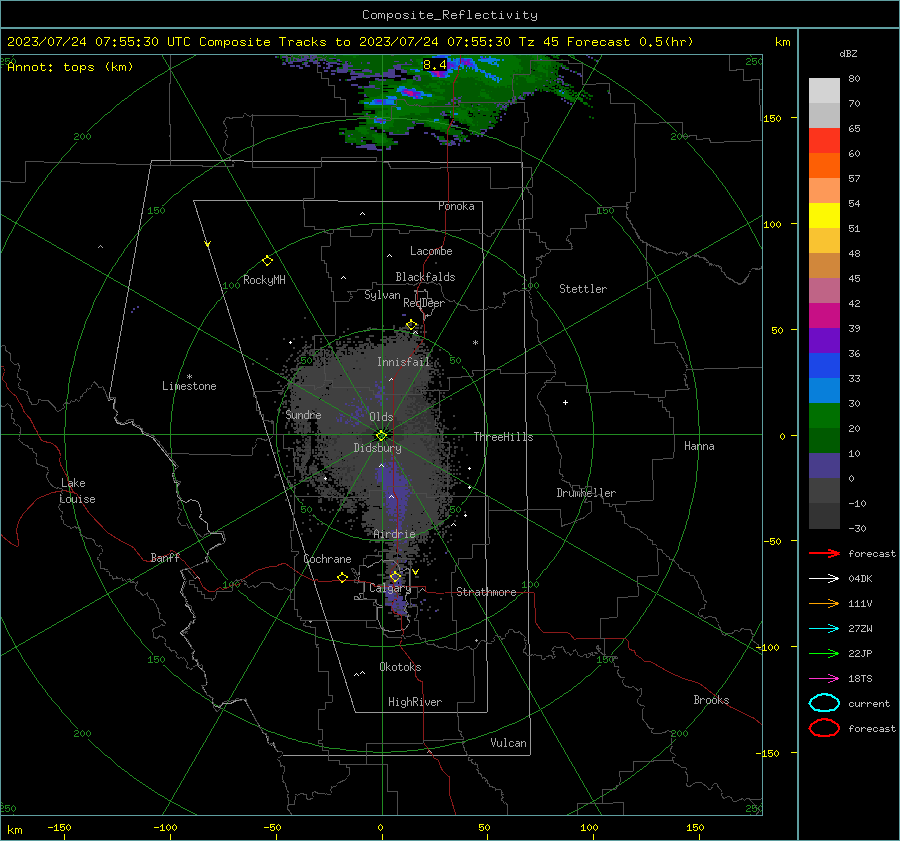Image resolution: width=900 pixels, height=841 pixels.
Task: Click the yellow arrow marker east of Calgary's diamond
Action: click(415, 572)
